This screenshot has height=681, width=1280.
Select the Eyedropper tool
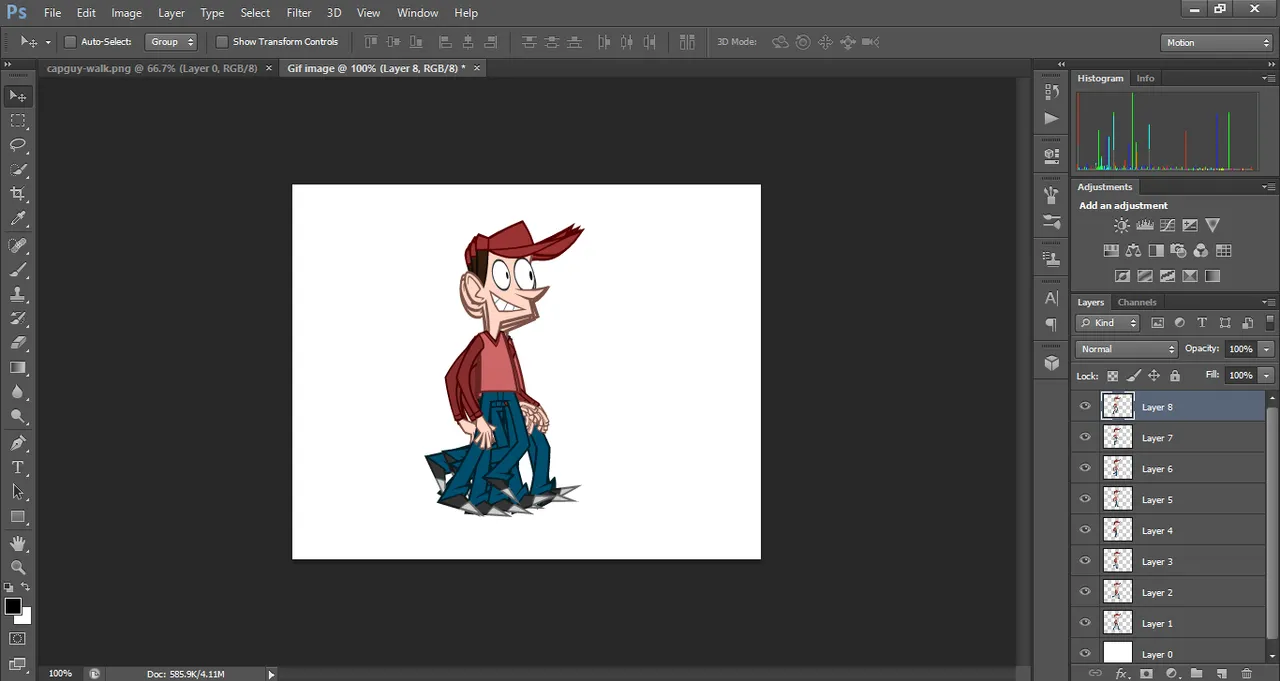(x=18, y=219)
